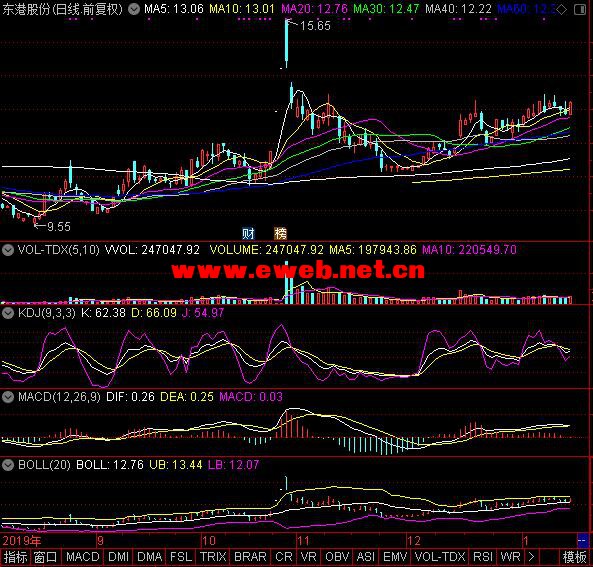Click the diamond icon at the top right
This screenshot has height=567, width=593.
click(562, 9)
